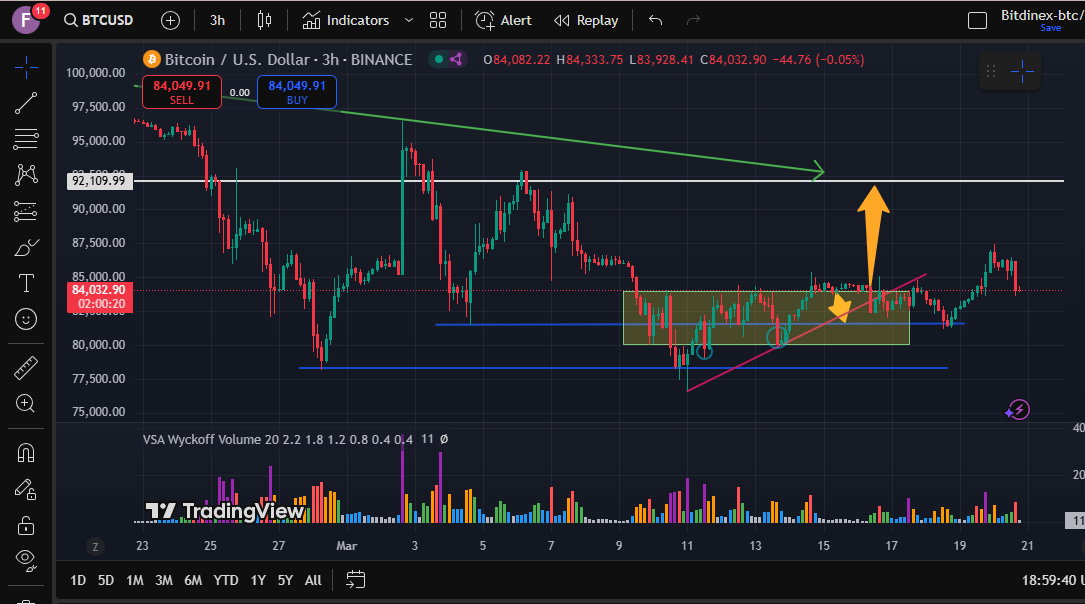
Task: Set range to 1M
Action: coord(134,580)
